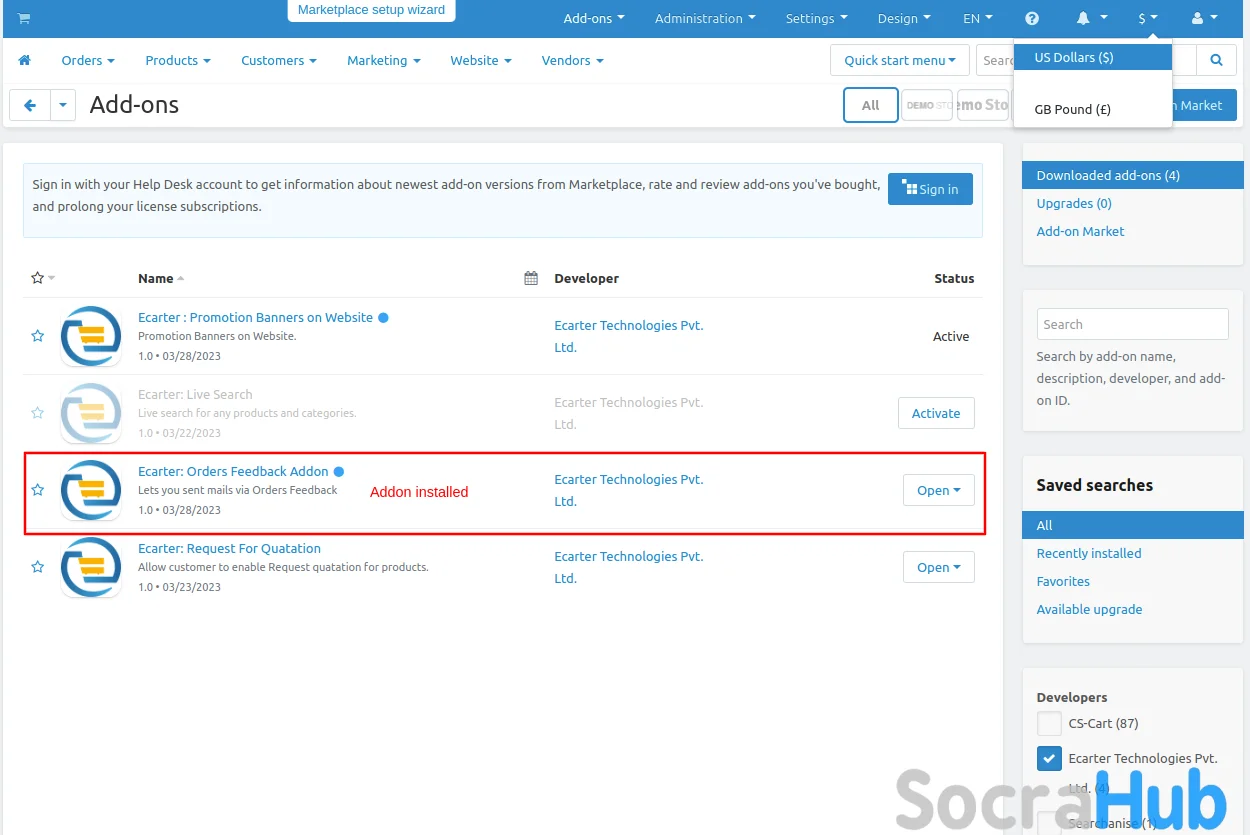
Task: Open the user account menu icon
Action: [x=1204, y=18]
